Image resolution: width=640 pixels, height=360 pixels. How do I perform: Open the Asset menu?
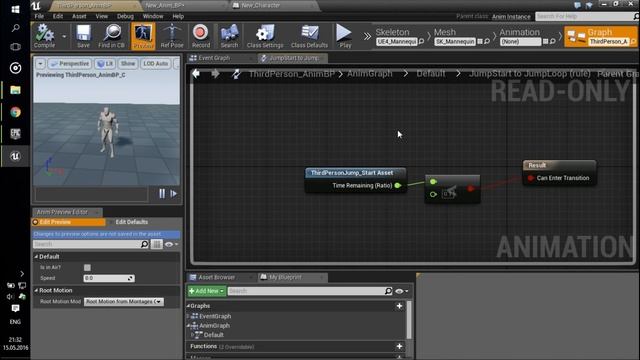coord(79,16)
